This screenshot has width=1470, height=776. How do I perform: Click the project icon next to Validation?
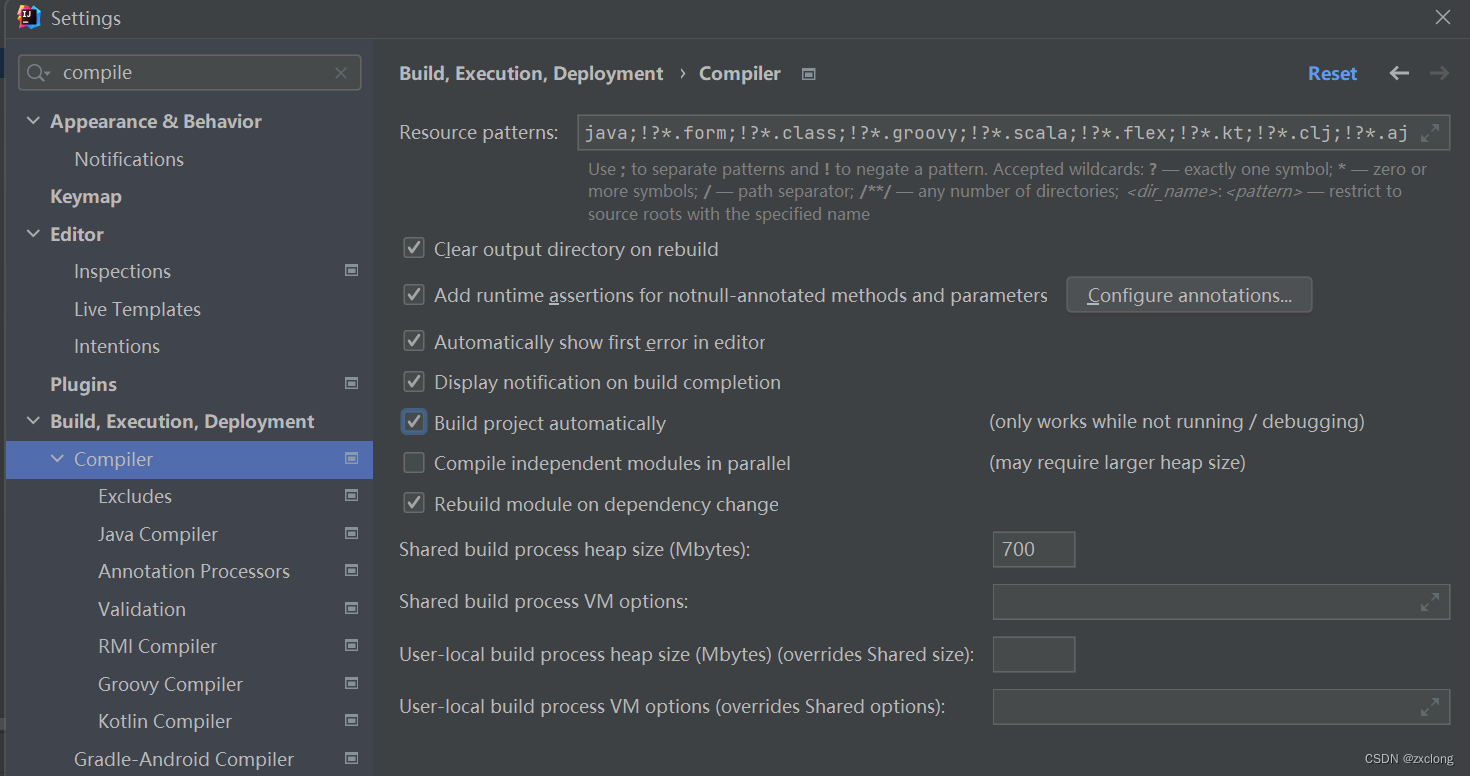pos(351,609)
